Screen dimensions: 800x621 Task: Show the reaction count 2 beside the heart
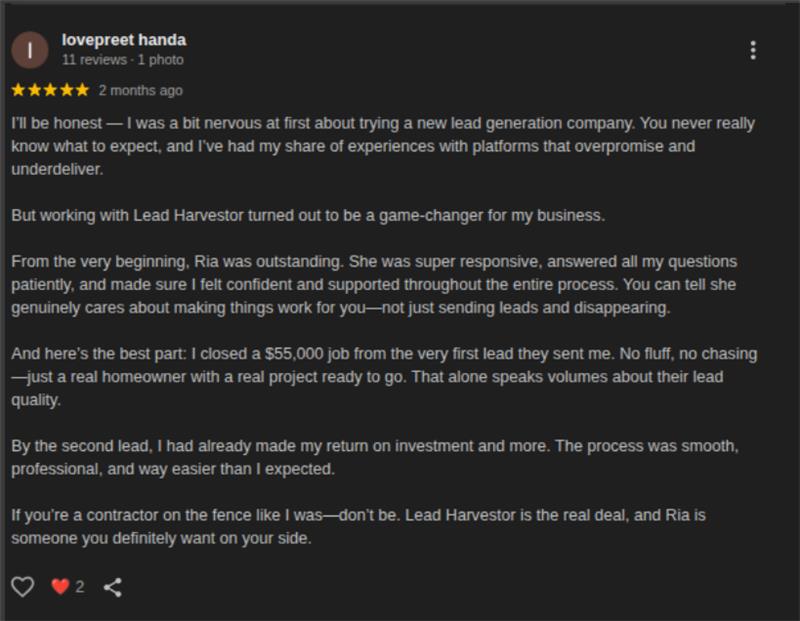coord(80,587)
